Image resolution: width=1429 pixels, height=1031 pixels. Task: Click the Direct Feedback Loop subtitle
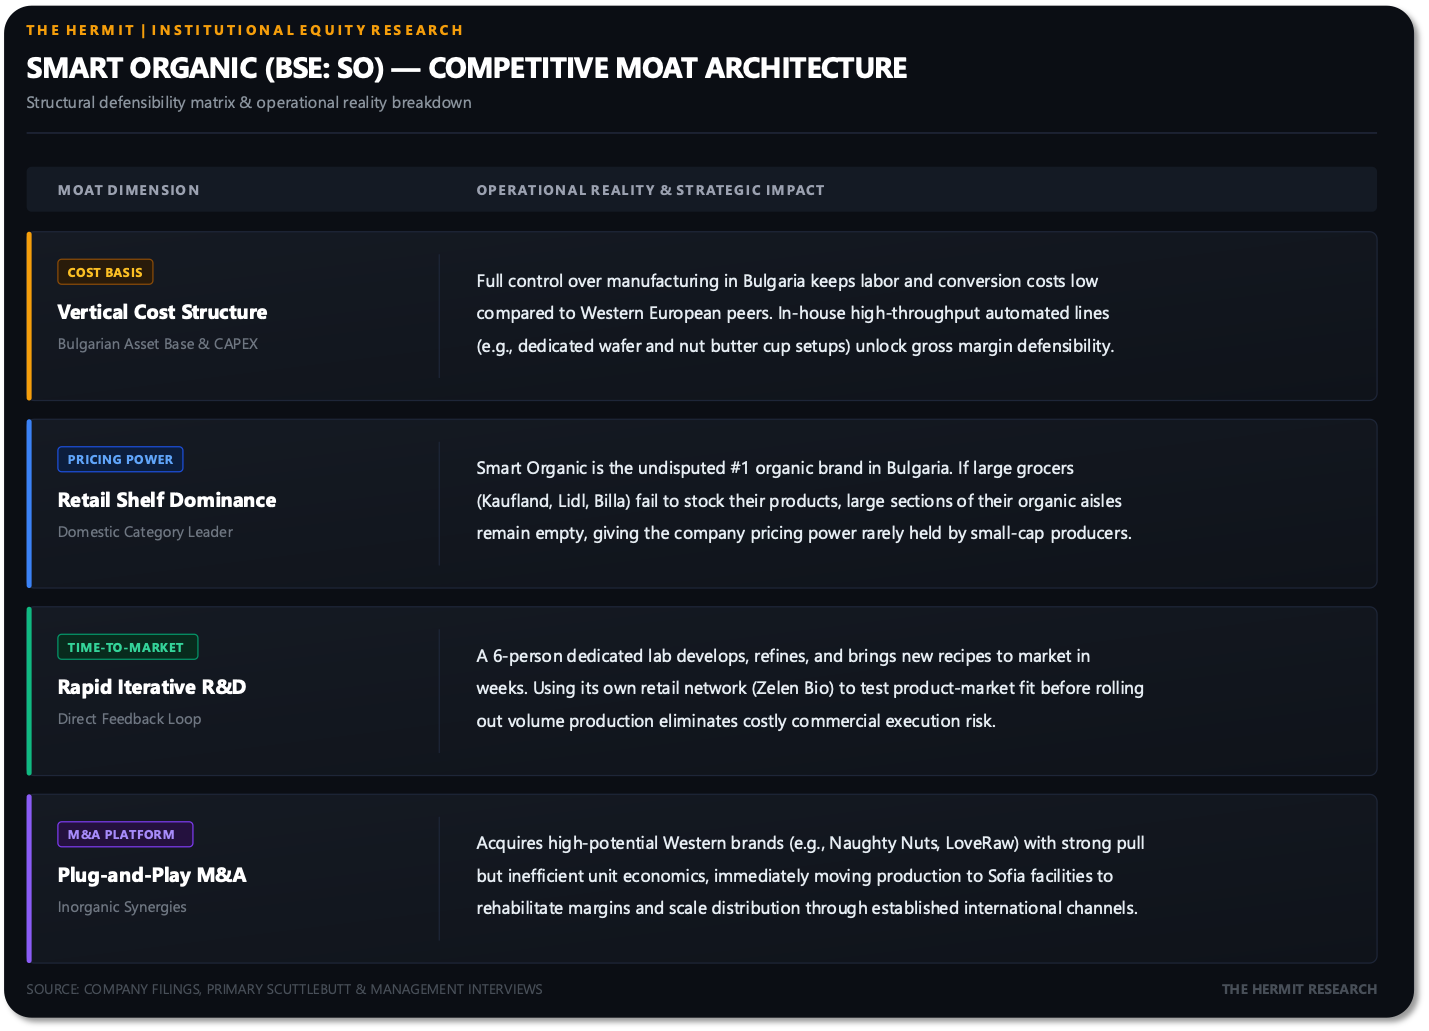point(129,719)
